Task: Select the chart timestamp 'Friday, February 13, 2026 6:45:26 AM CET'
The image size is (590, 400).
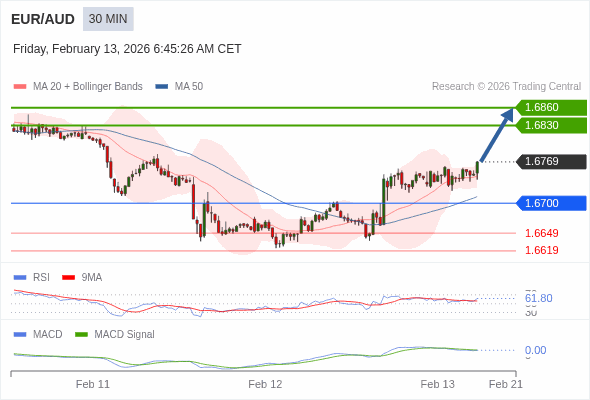Action: pos(127,49)
